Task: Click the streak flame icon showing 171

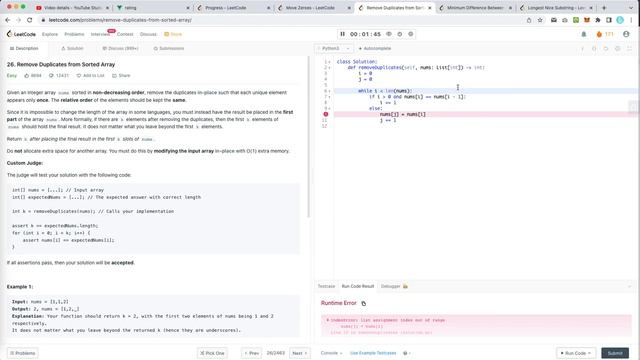Action: point(599,34)
